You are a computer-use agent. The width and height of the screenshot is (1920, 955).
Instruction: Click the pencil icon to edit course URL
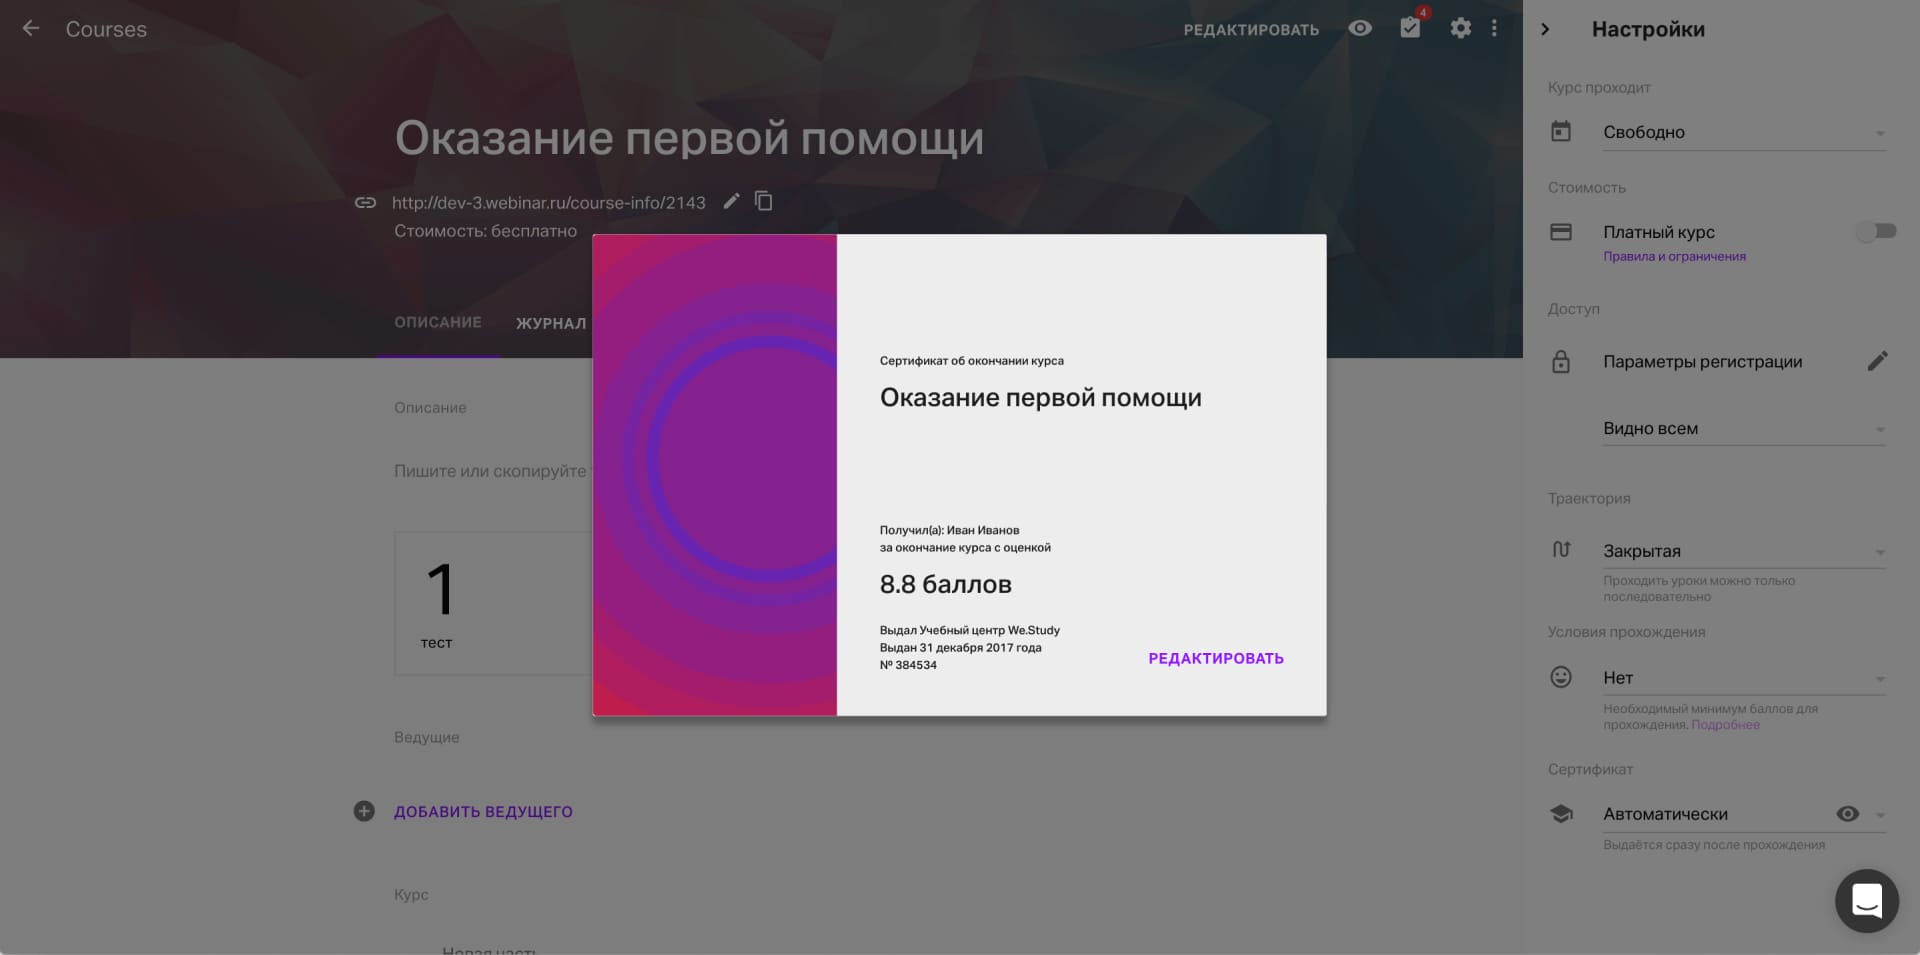[732, 202]
